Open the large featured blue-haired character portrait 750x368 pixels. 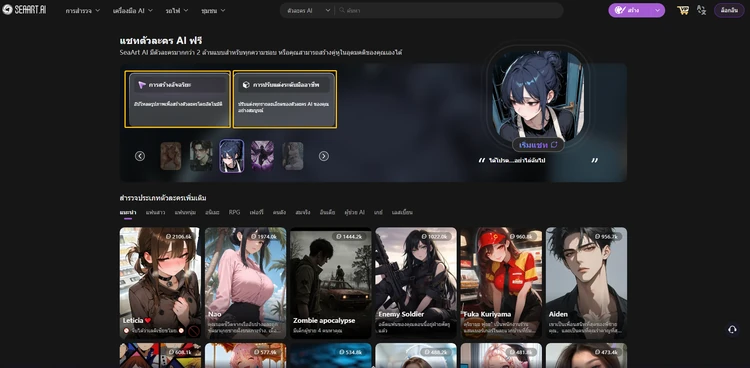click(538, 95)
